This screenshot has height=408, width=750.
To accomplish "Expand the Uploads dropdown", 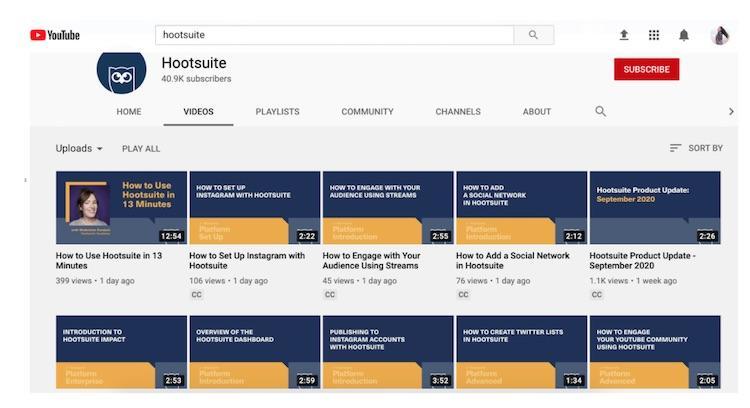I will point(79,149).
